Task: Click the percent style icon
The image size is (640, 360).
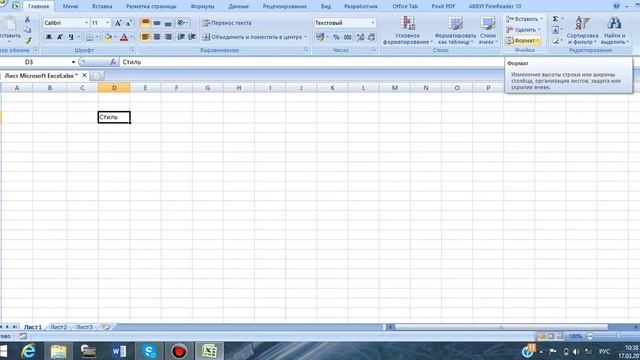Action: click(x=336, y=37)
